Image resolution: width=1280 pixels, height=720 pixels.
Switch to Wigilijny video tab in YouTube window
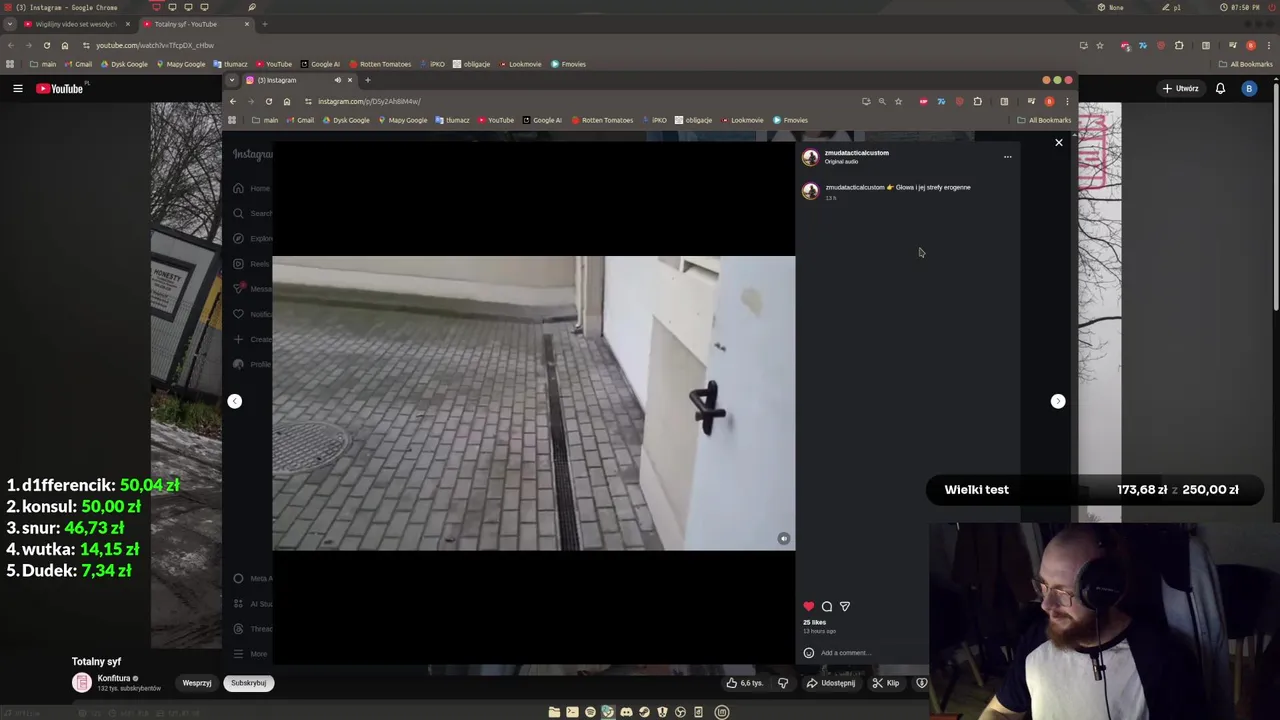point(75,24)
